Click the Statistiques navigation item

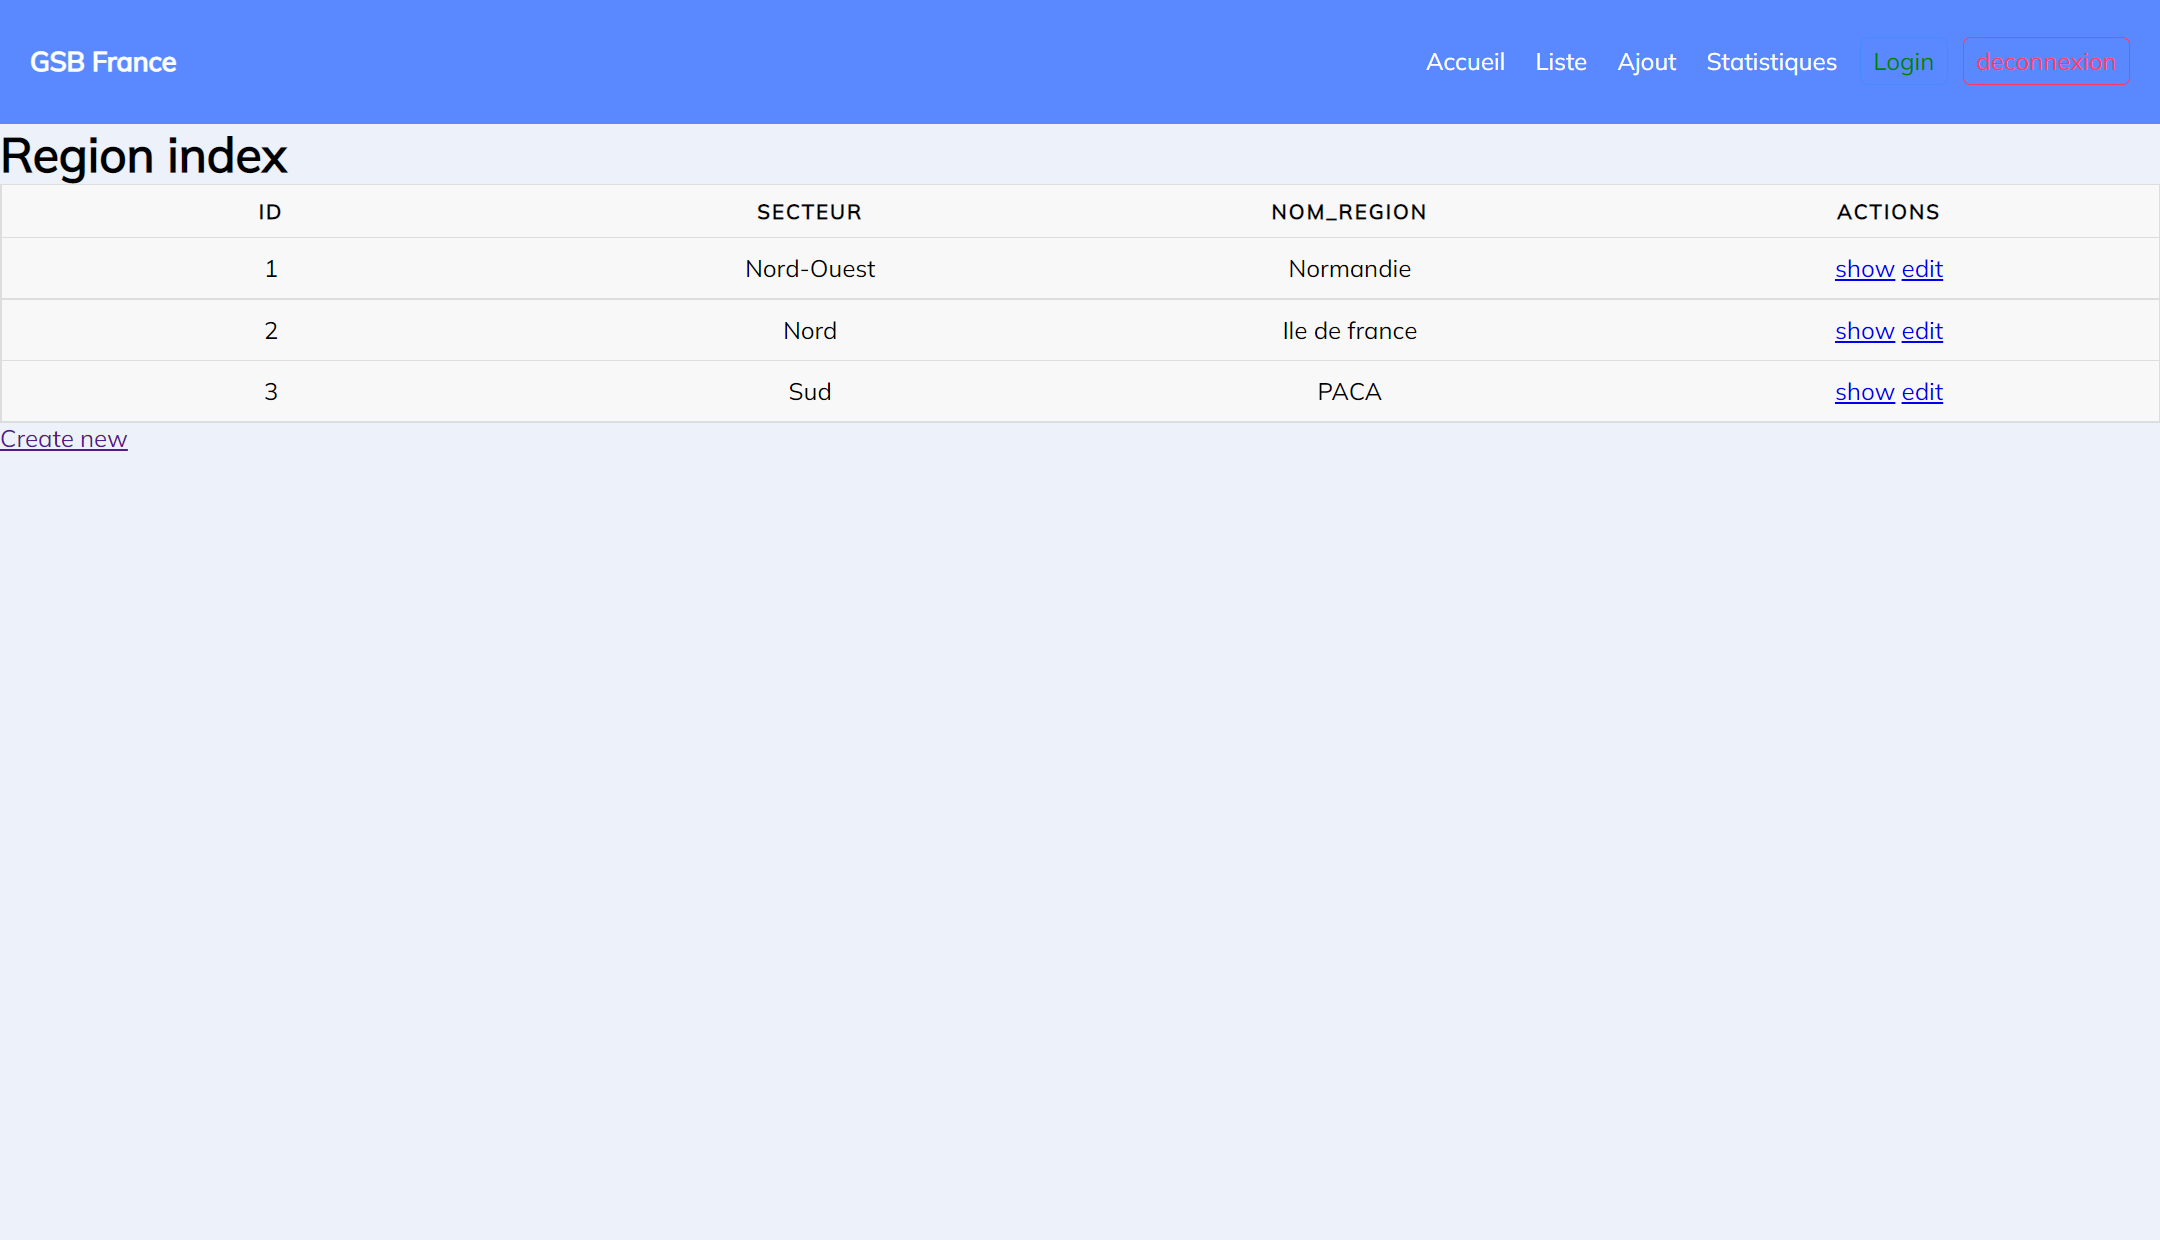1773,62
